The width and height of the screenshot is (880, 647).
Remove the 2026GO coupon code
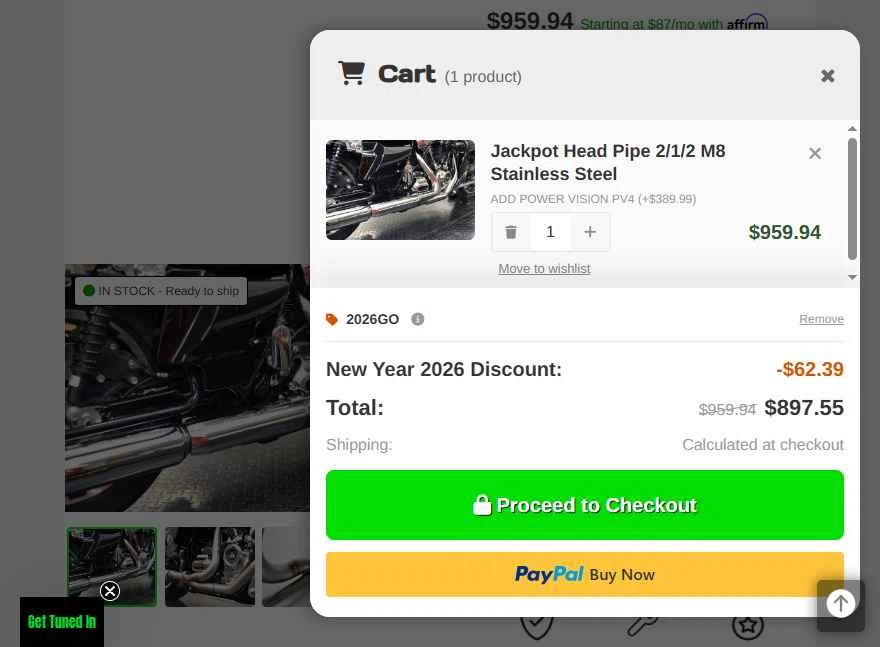click(x=821, y=319)
